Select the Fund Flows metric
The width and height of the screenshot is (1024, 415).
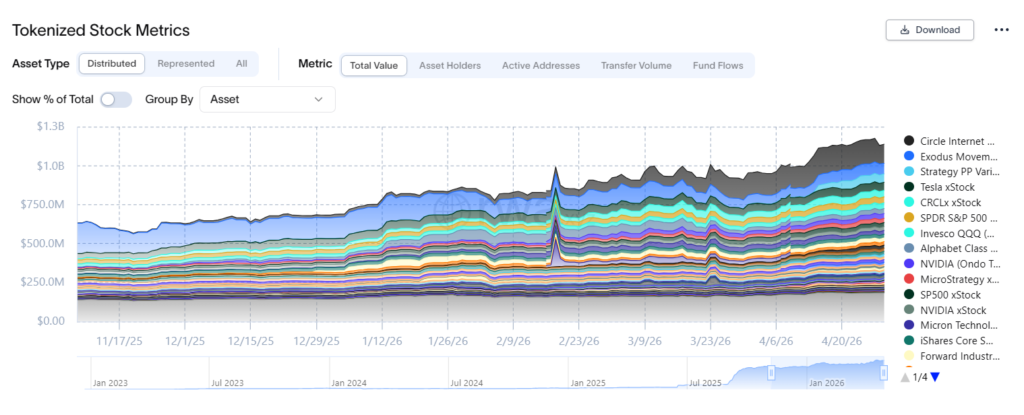pyautogui.click(x=718, y=65)
